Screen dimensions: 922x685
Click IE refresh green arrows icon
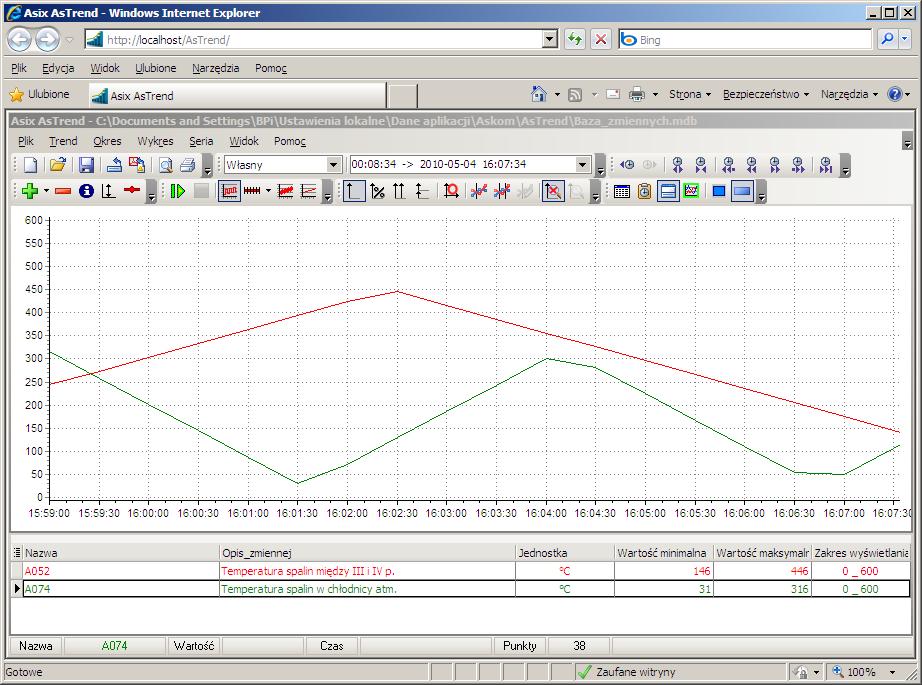574,39
